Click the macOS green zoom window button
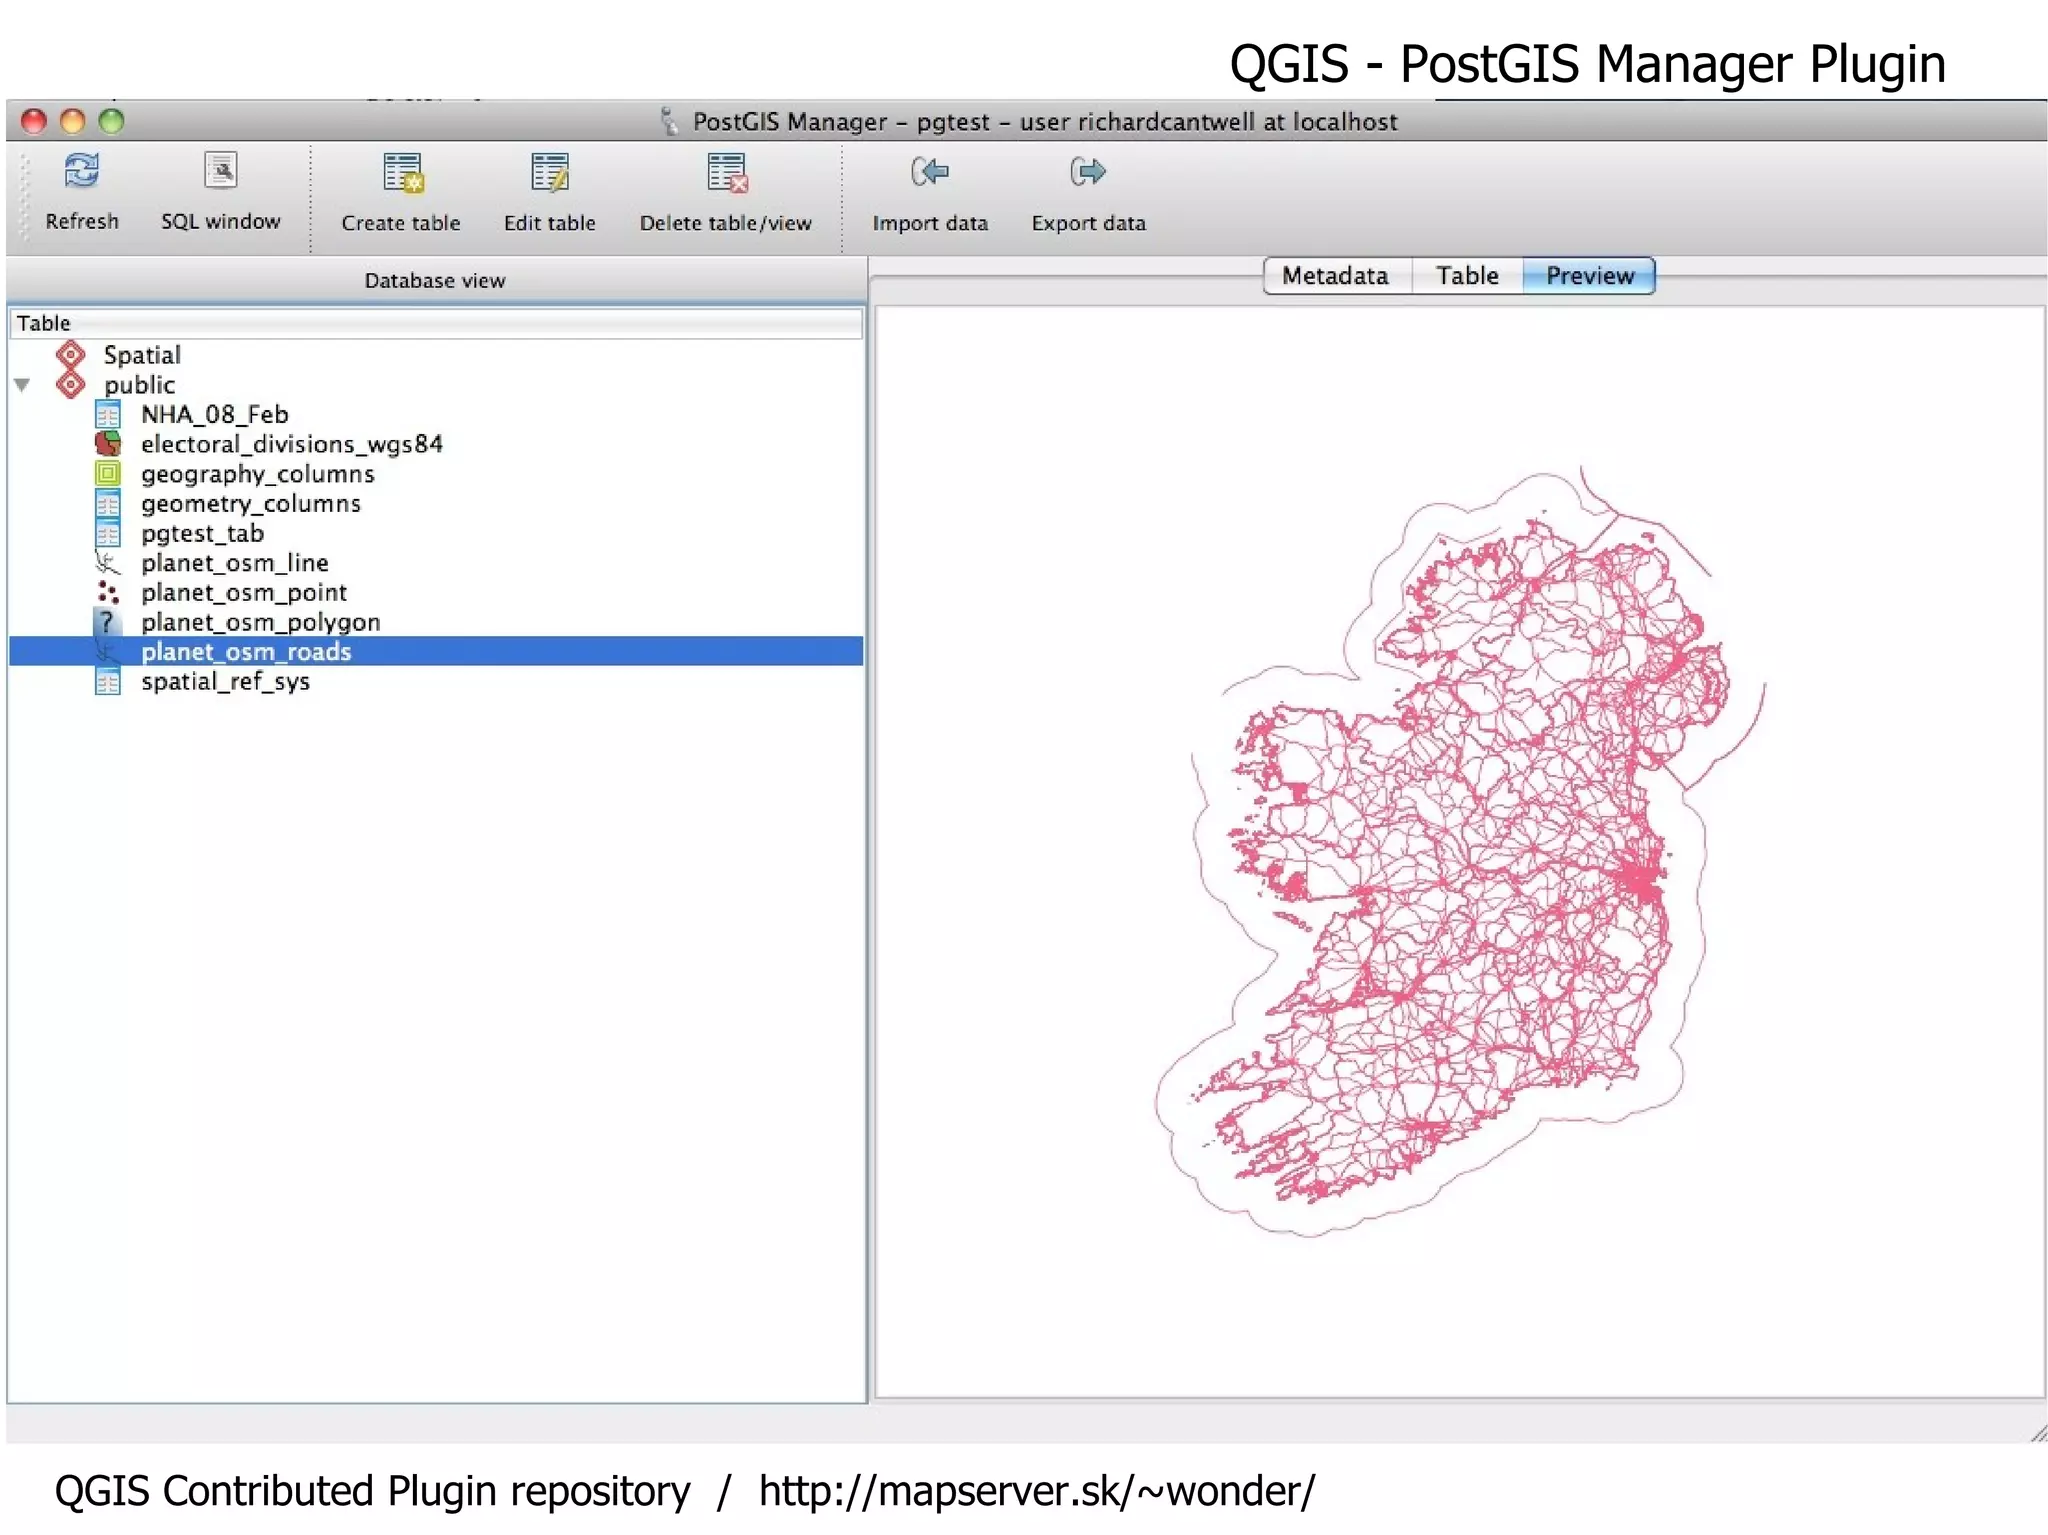 coord(111,122)
